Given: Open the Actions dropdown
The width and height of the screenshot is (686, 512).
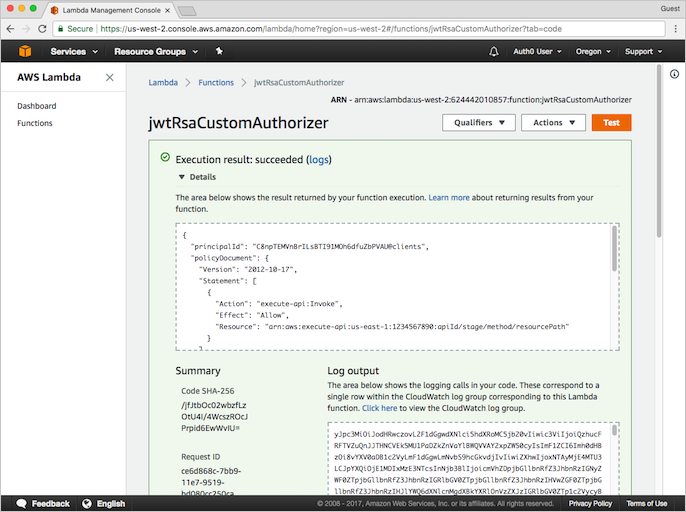Looking at the screenshot, I should coord(553,123).
